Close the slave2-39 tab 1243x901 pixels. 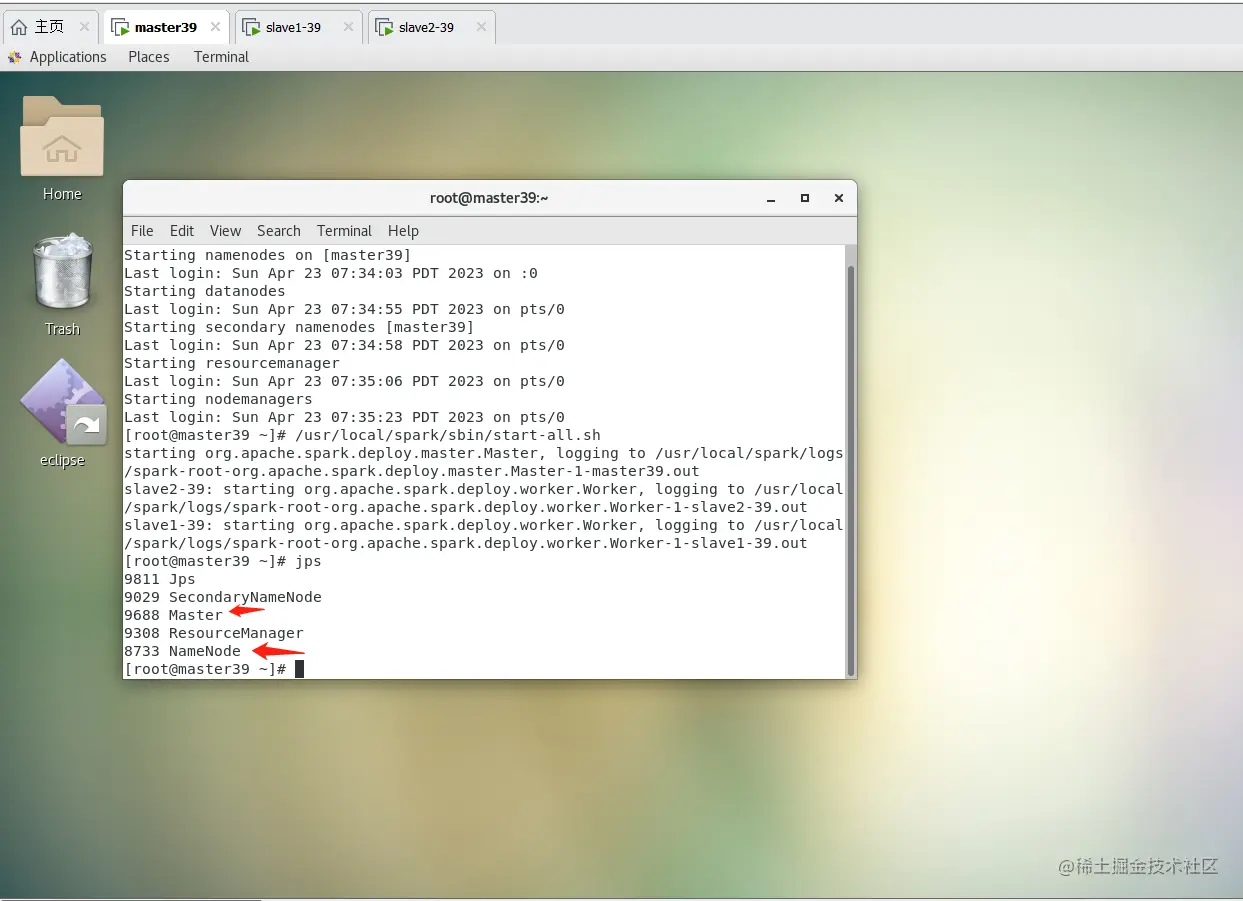[x=480, y=27]
